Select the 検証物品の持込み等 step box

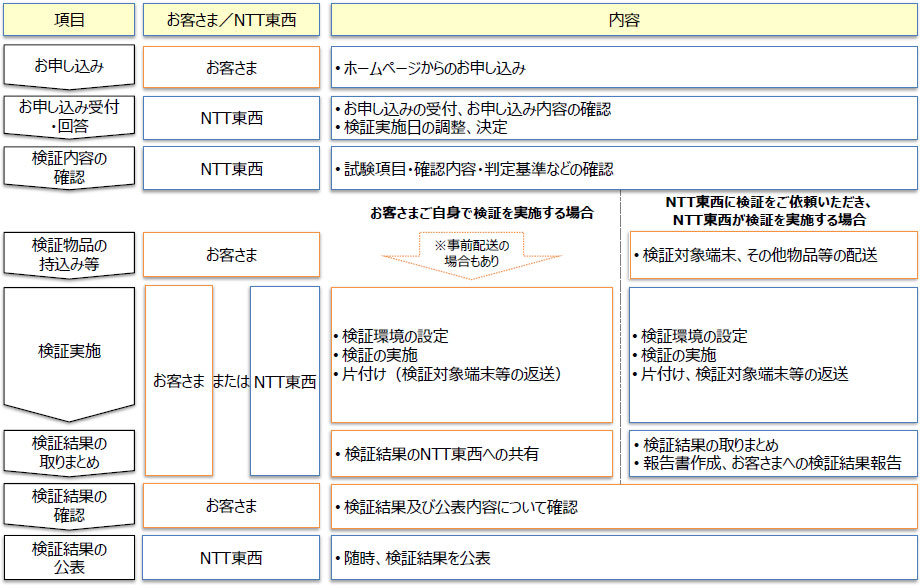point(69,255)
